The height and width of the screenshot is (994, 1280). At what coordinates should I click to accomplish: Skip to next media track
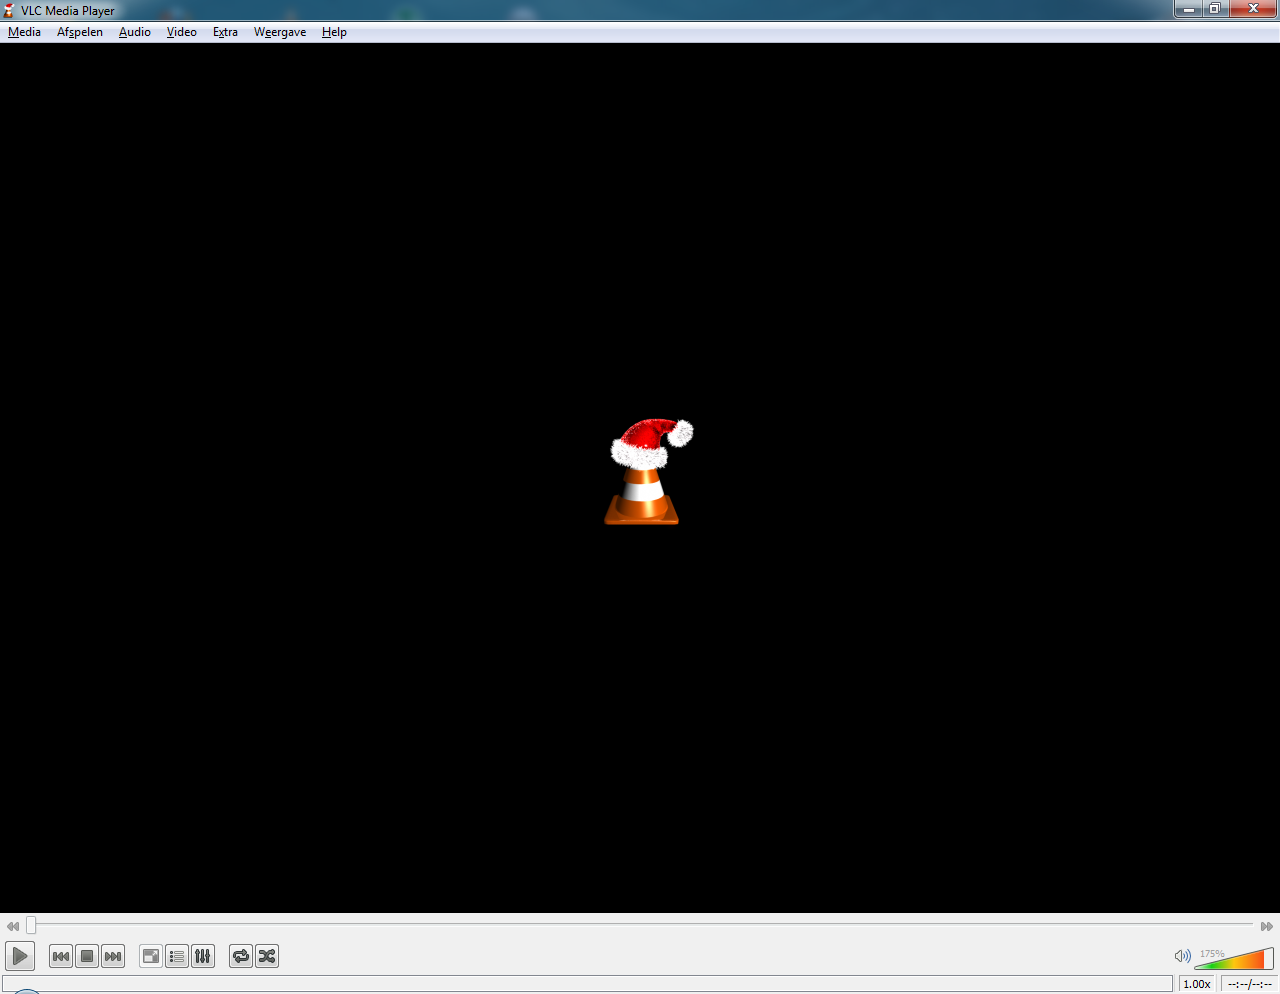tap(113, 956)
